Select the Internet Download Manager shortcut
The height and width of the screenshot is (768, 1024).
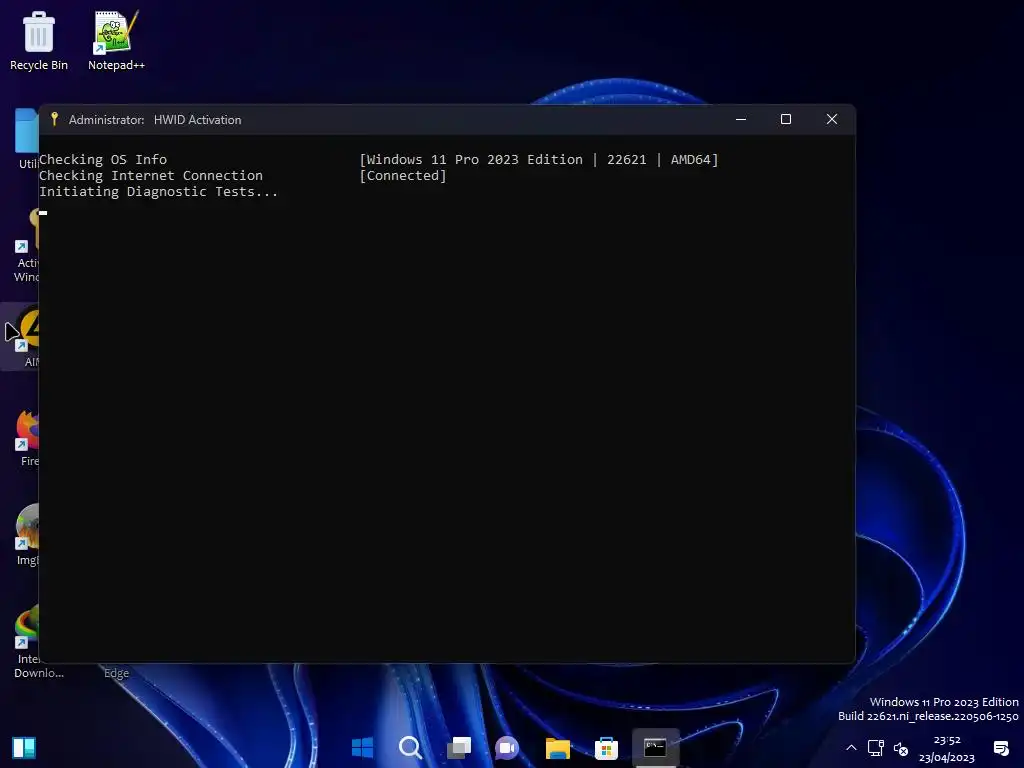point(27,641)
